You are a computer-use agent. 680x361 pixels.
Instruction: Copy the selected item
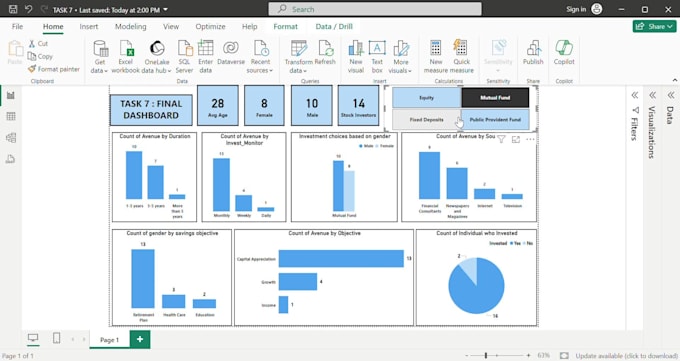pos(40,56)
